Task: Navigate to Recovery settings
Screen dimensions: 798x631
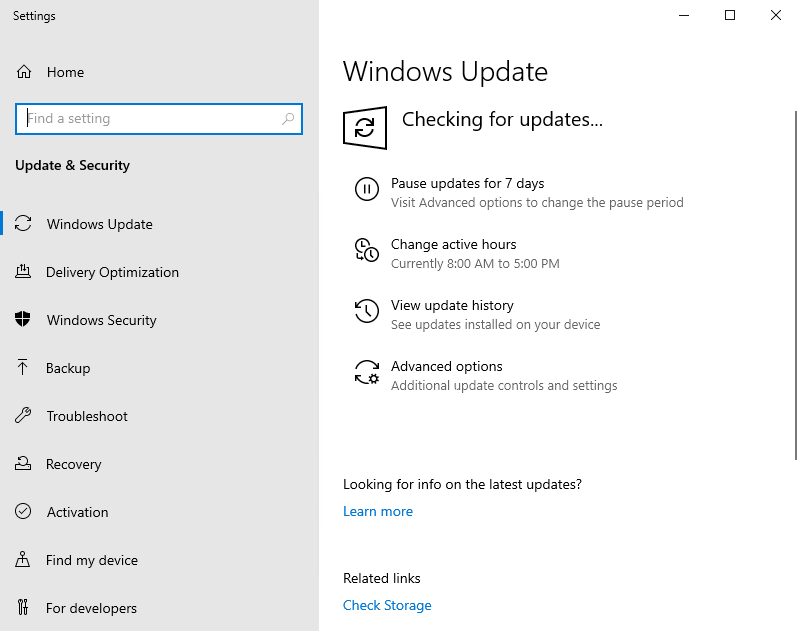Action: coord(73,464)
